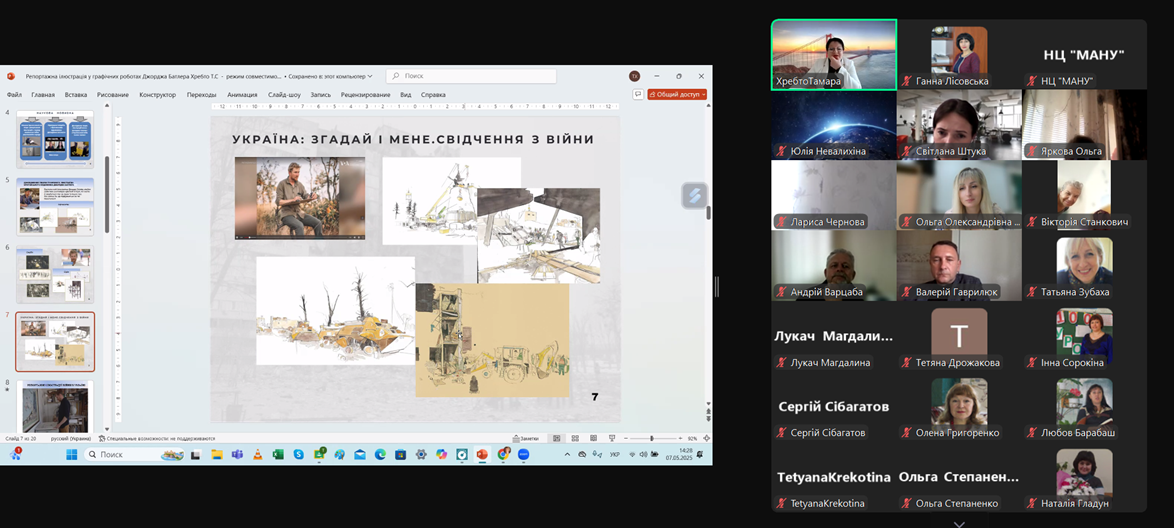
Task: Click the taskbar Поиск search field
Action: click(136, 455)
